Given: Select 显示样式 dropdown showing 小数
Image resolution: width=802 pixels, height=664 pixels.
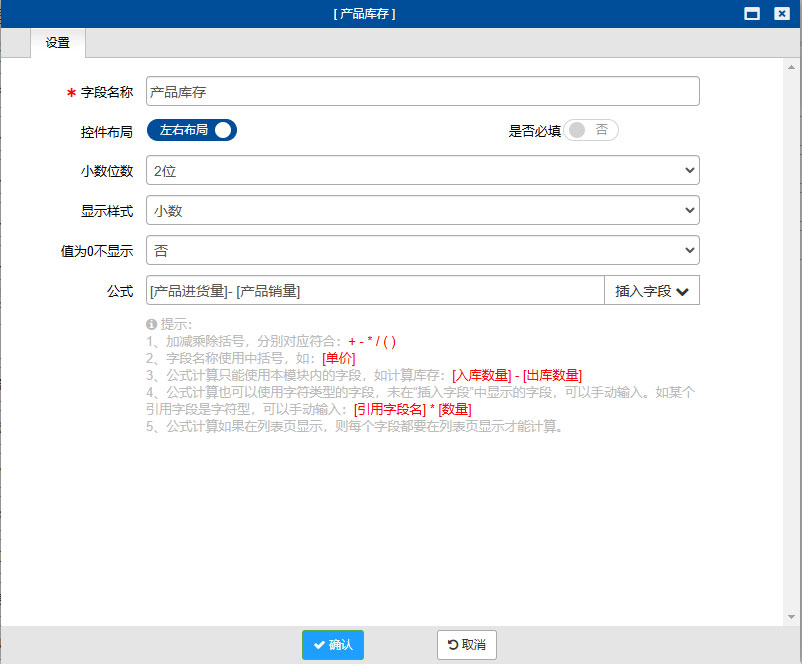Looking at the screenshot, I should [x=422, y=210].
